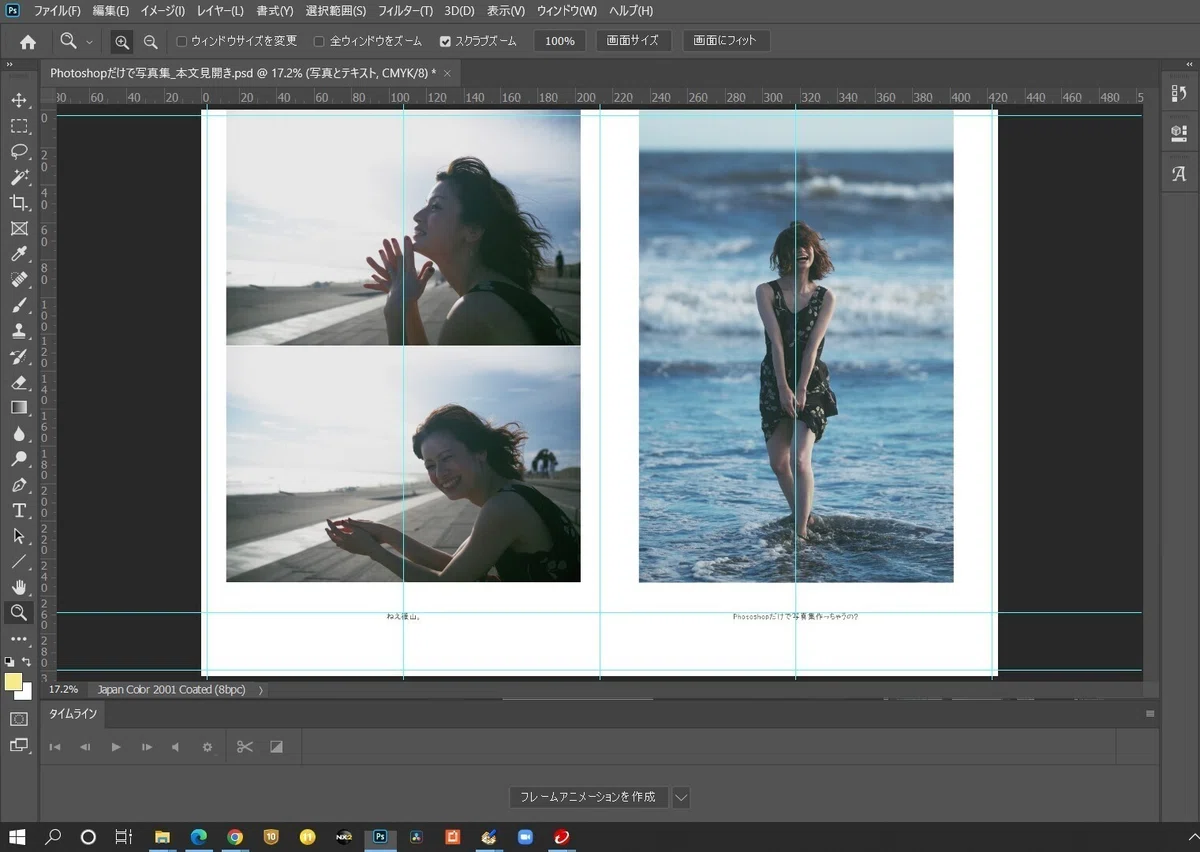Open the ファイル(F) menu

point(57,11)
